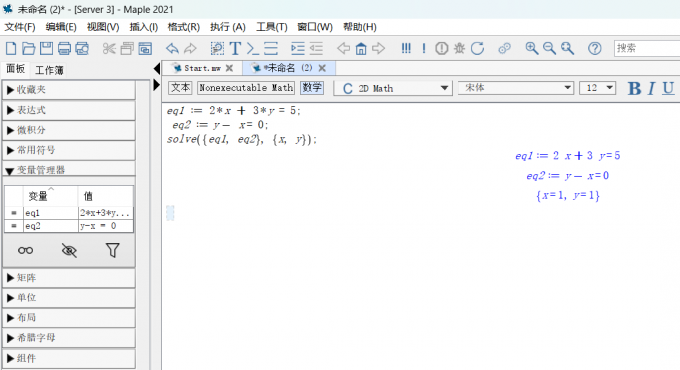Click the 搜索 search field
680x370 pixels.
[647, 48]
